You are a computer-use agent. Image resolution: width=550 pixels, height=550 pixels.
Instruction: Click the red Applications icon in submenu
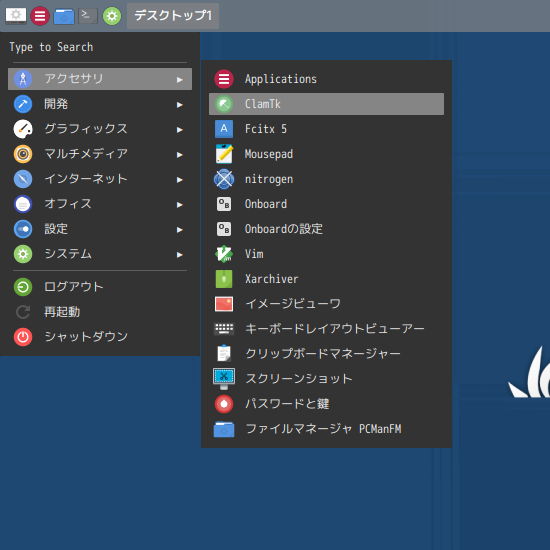tap(224, 79)
